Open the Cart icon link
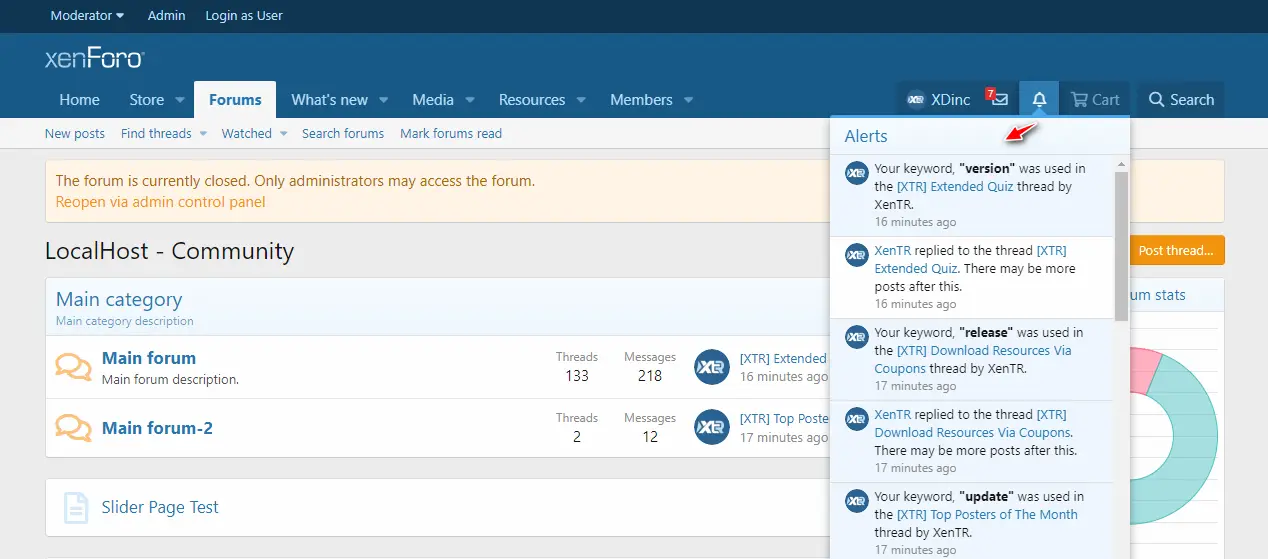This screenshot has width=1268, height=559. pos(1095,99)
